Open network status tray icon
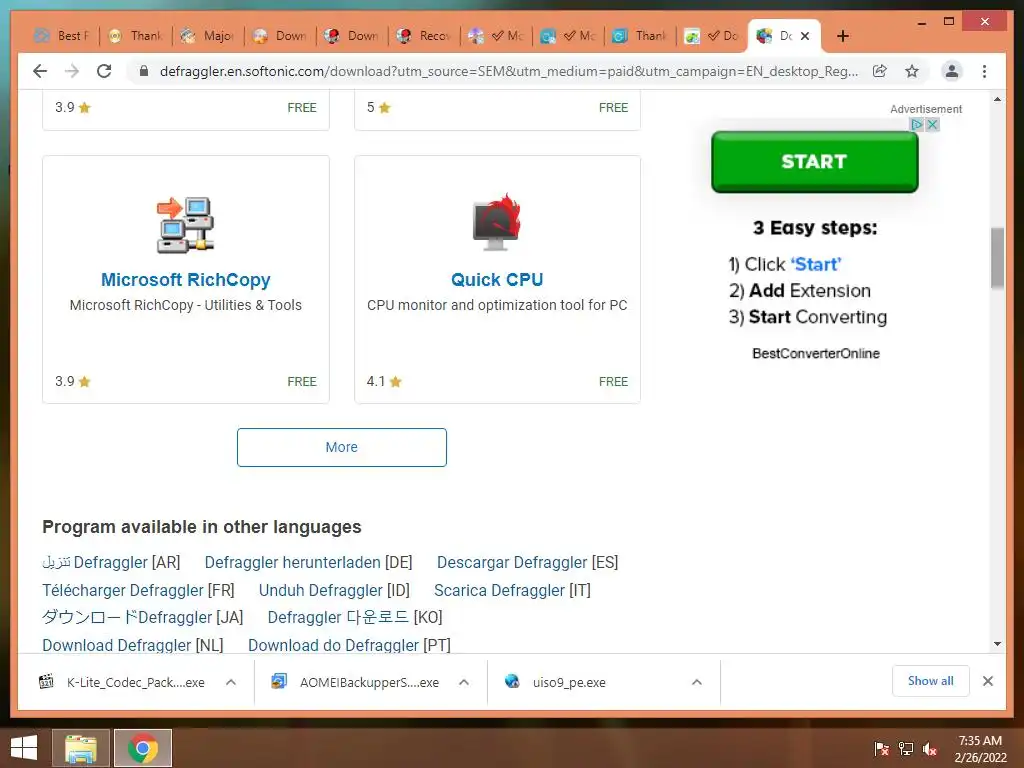This screenshot has width=1024, height=768. coord(906,749)
